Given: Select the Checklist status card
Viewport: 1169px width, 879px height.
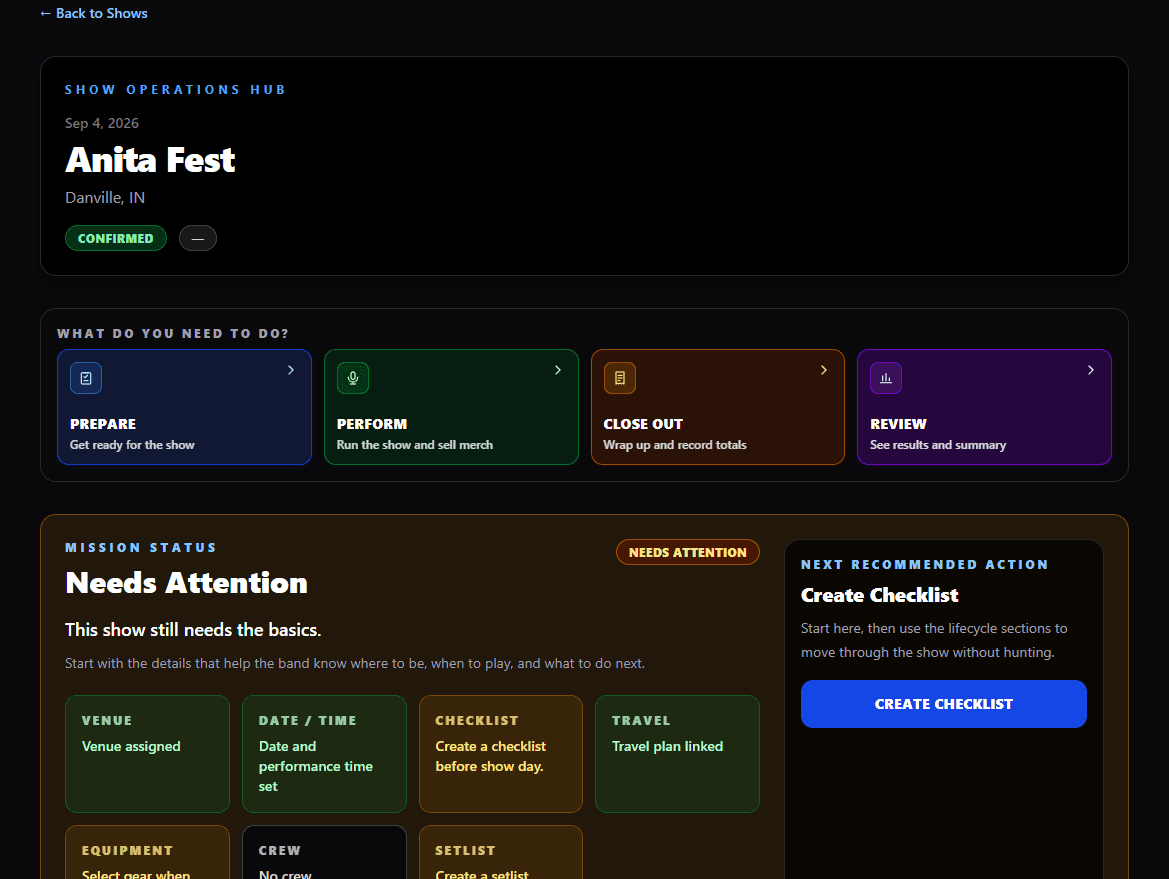Looking at the screenshot, I should pos(501,754).
